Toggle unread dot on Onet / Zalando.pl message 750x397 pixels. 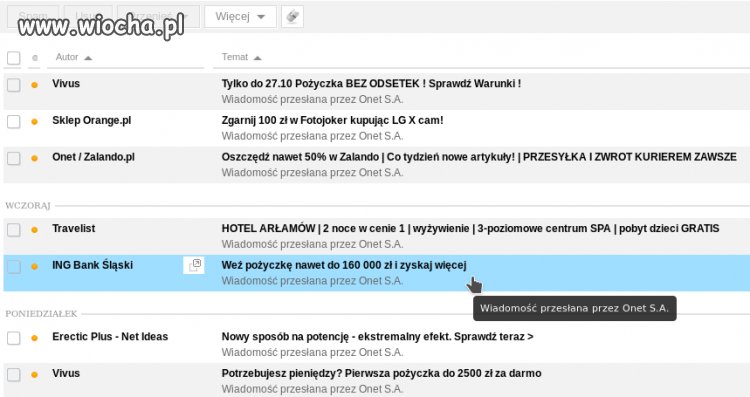click(34, 158)
